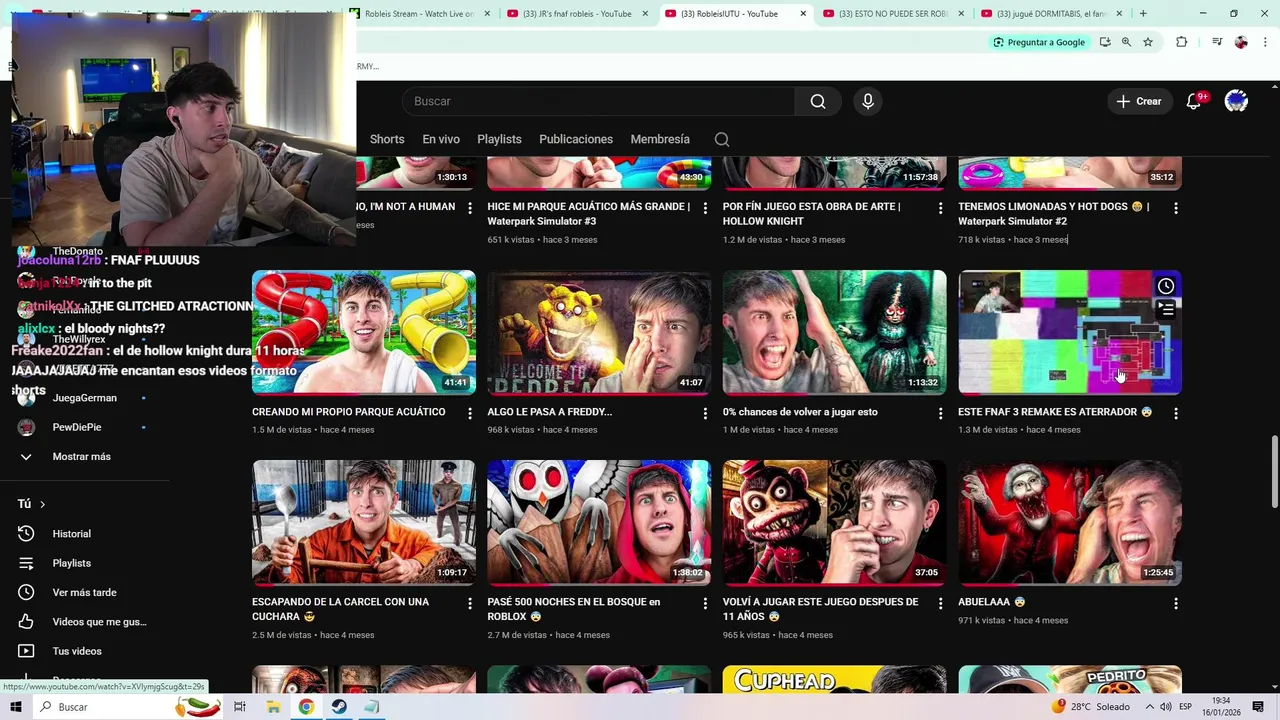
Task: Open 0% chances de volver thumbnail
Action: [x=834, y=332]
